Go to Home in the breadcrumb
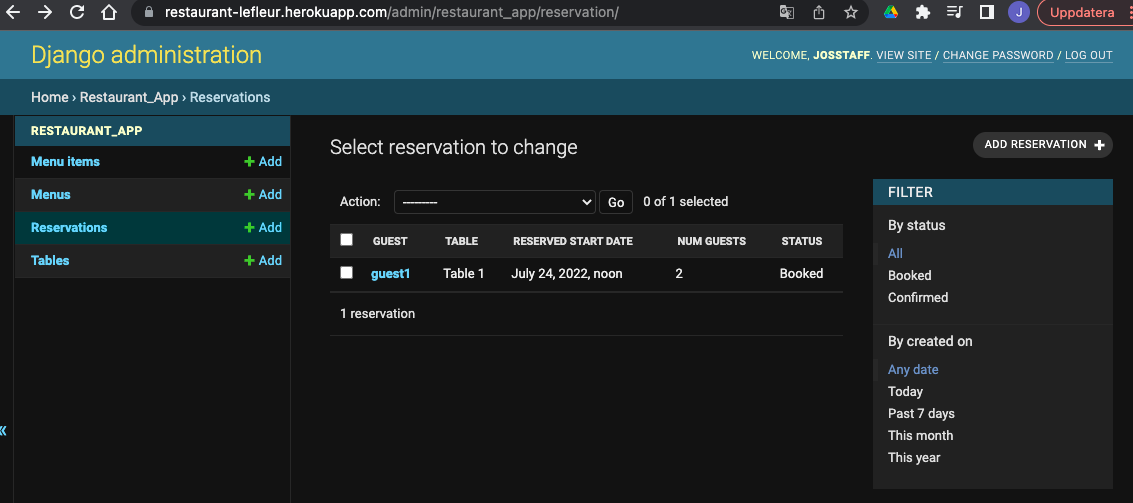 pos(49,97)
